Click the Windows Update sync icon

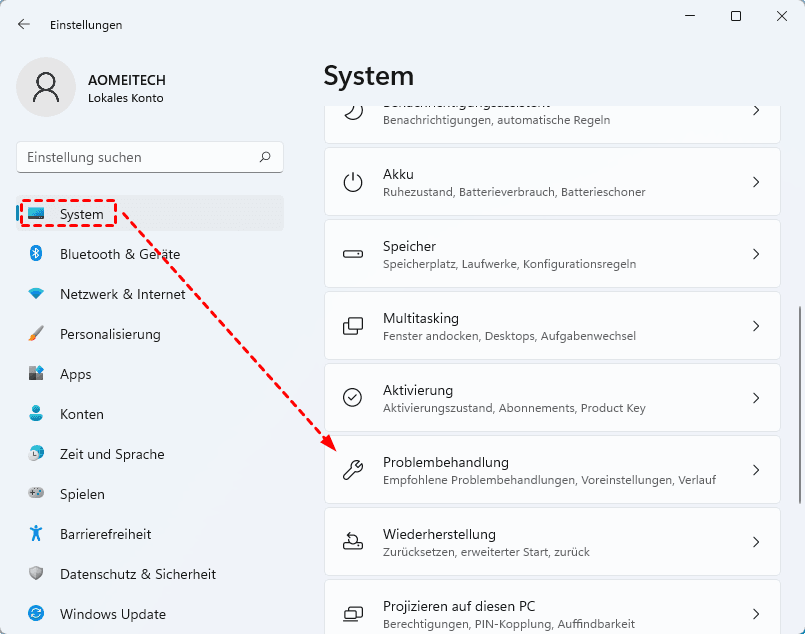[36, 614]
